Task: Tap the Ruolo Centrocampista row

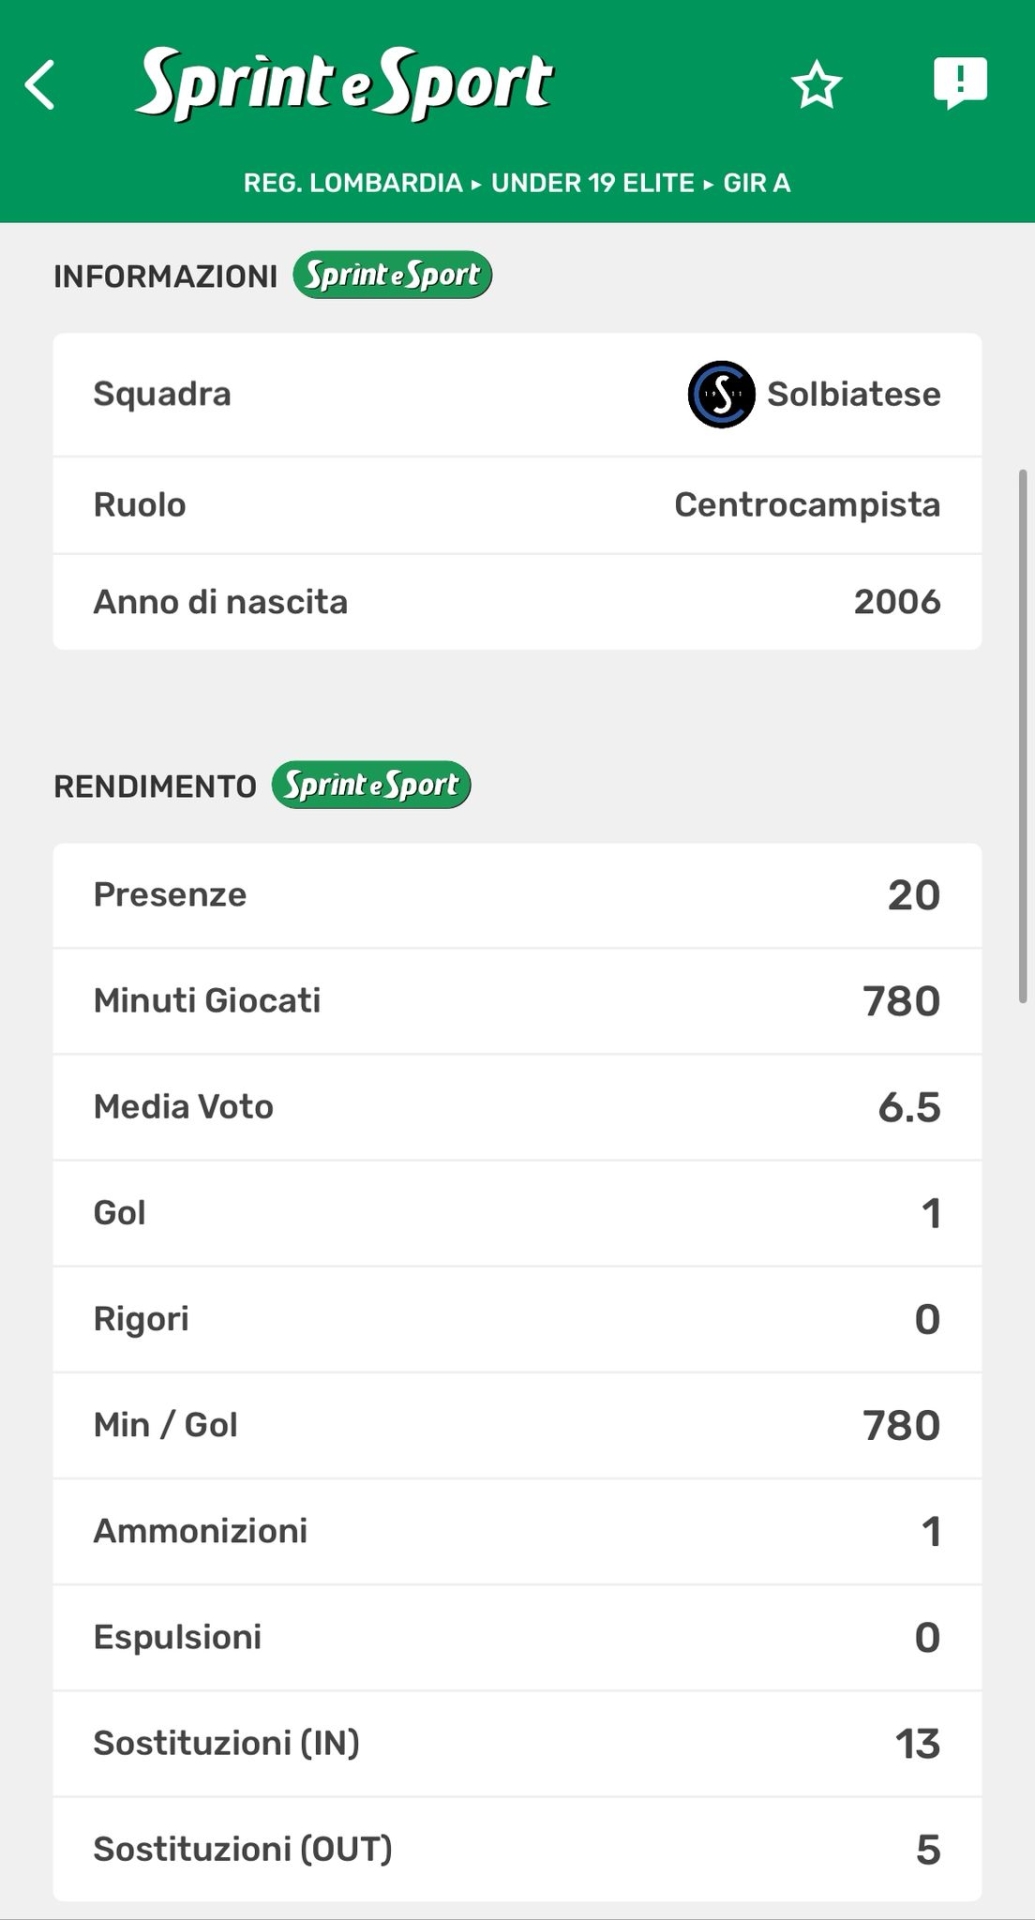Action: pyautogui.click(x=517, y=505)
